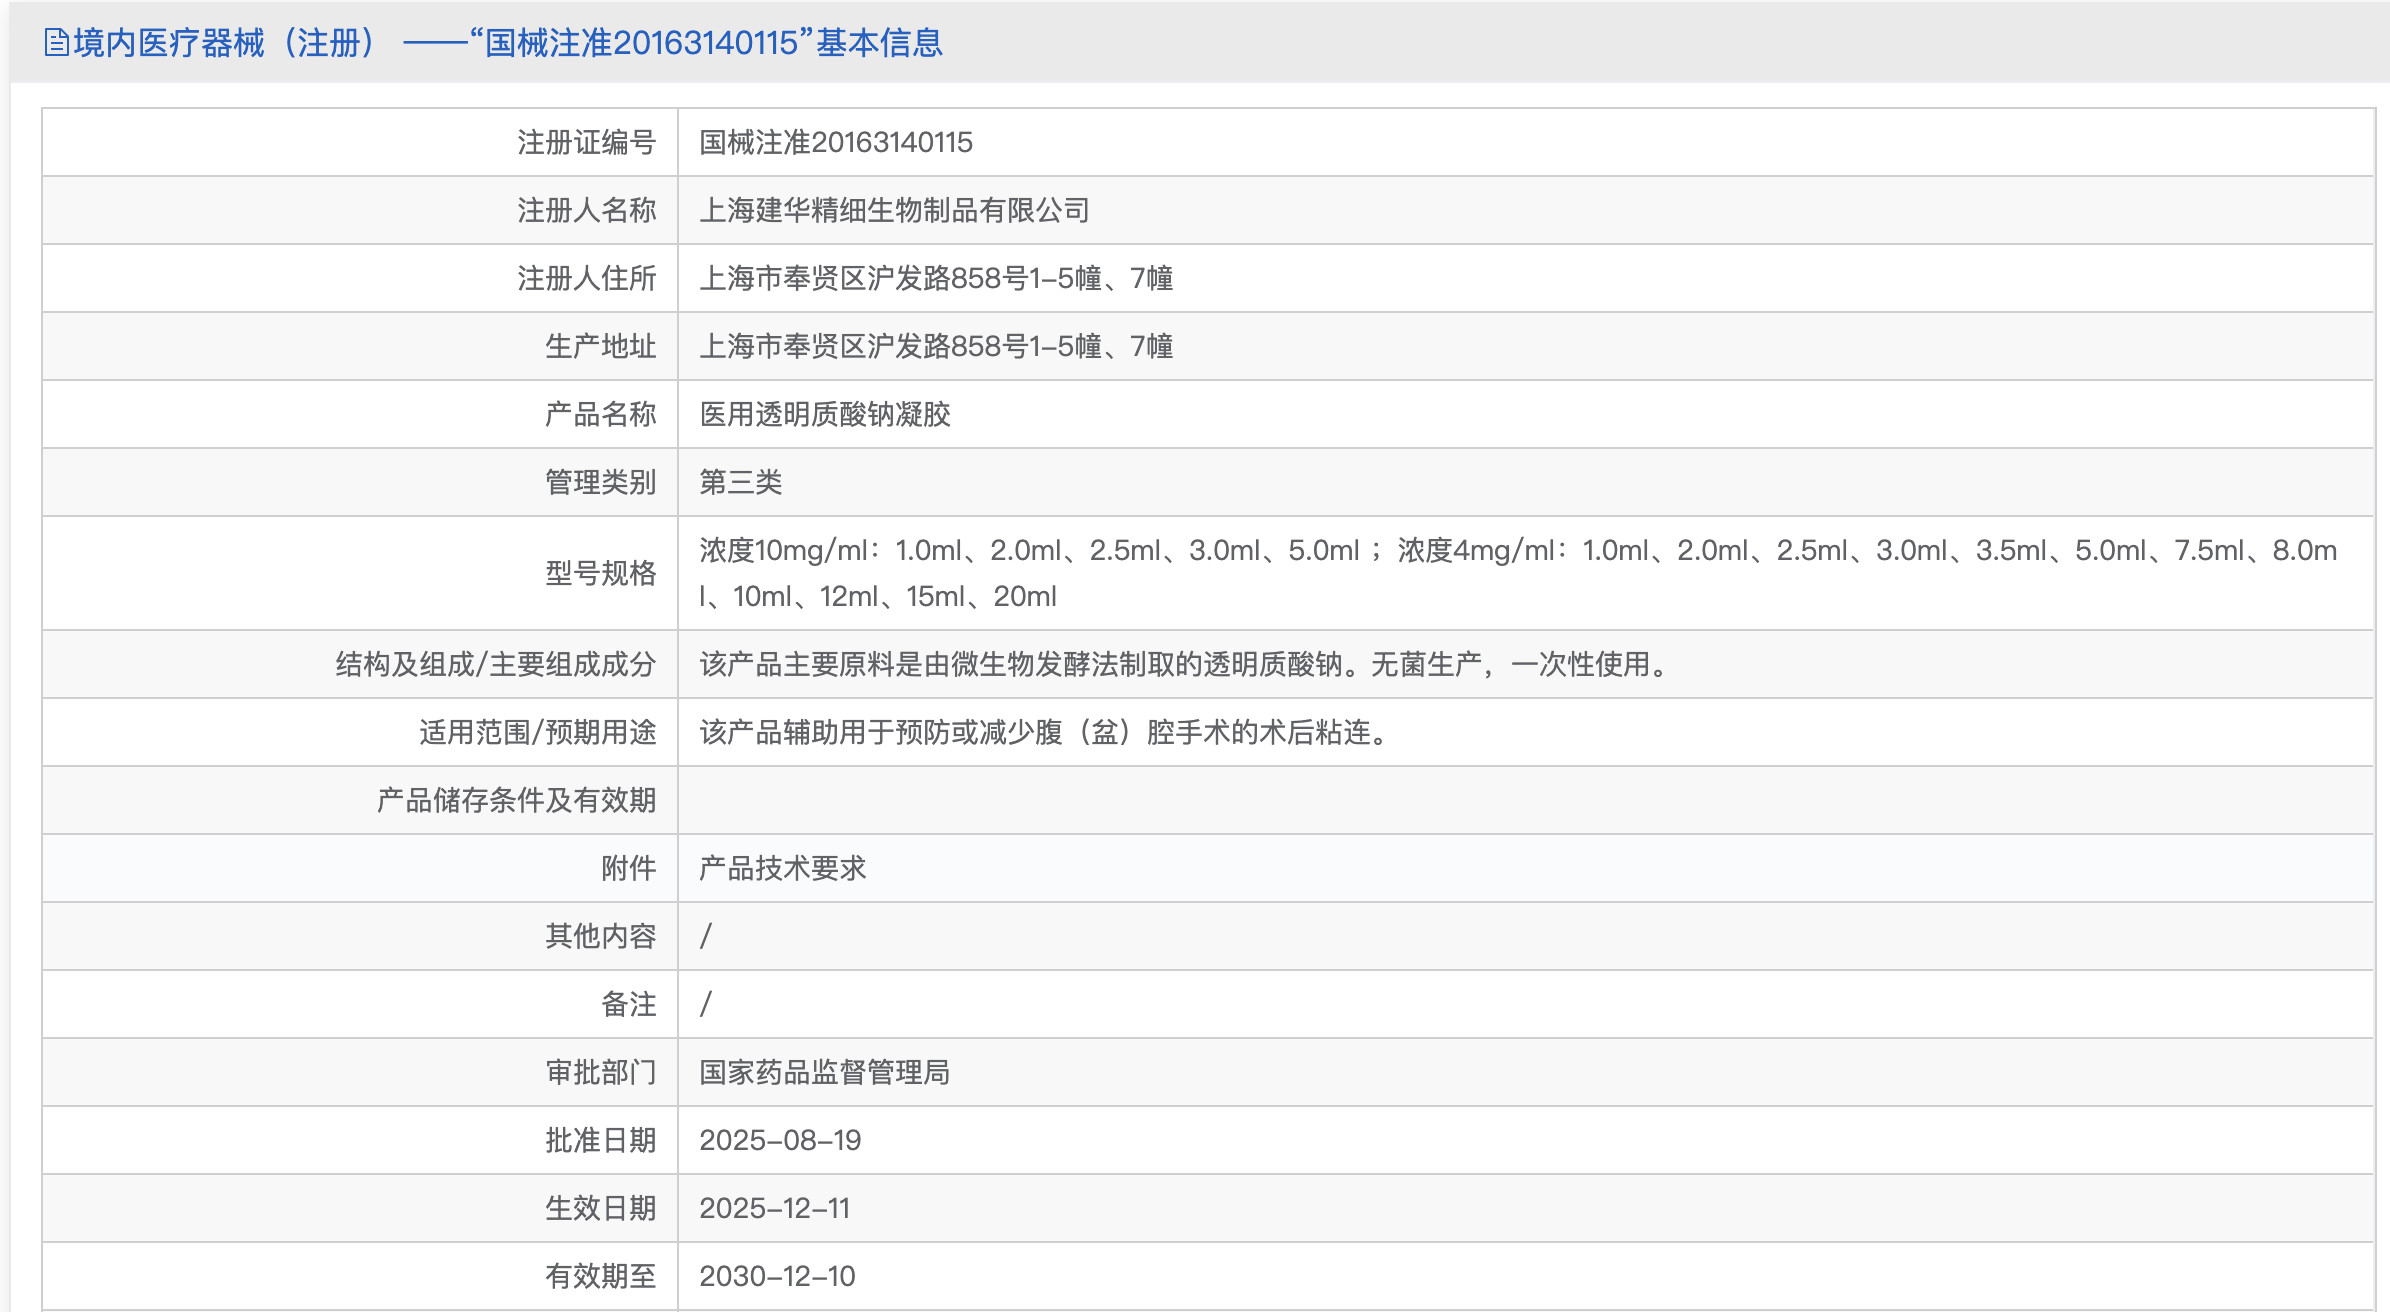Click the 适用范围/预期用途 description text

[1046, 732]
